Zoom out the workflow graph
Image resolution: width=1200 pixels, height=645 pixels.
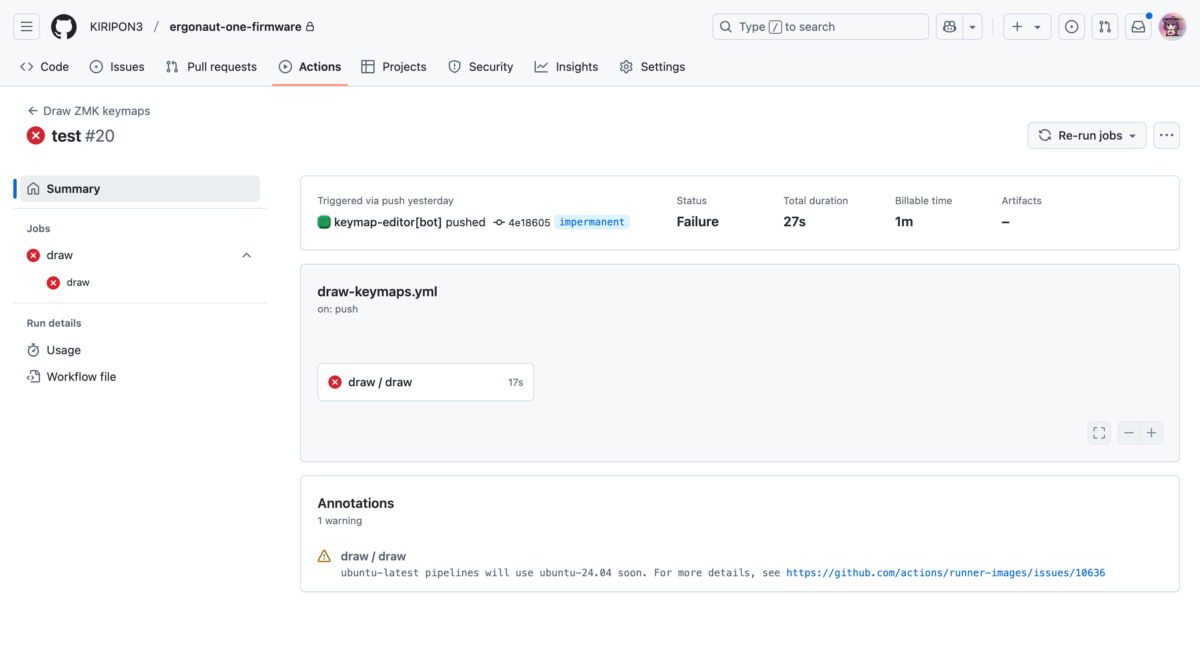1129,433
